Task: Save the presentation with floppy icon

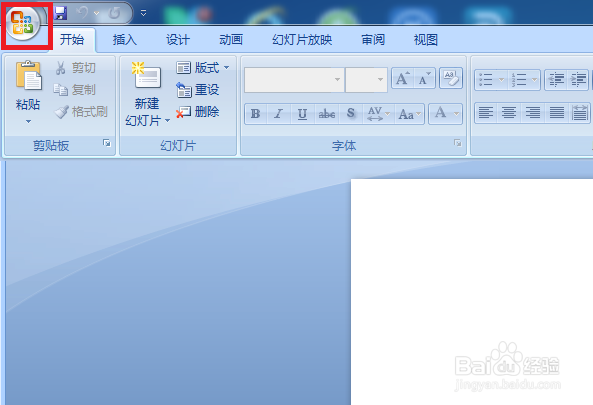Action: (60, 14)
